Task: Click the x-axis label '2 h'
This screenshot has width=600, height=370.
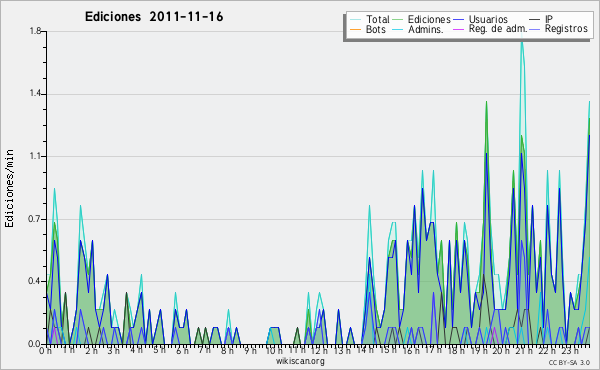Action: (91, 351)
